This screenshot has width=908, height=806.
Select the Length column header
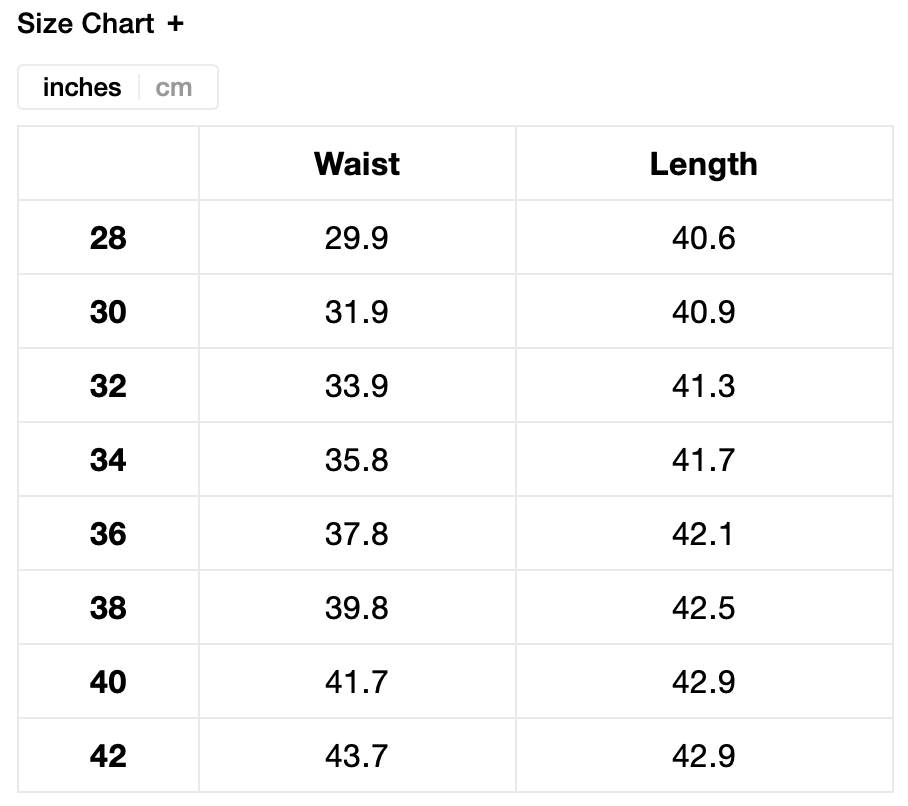[703, 164]
